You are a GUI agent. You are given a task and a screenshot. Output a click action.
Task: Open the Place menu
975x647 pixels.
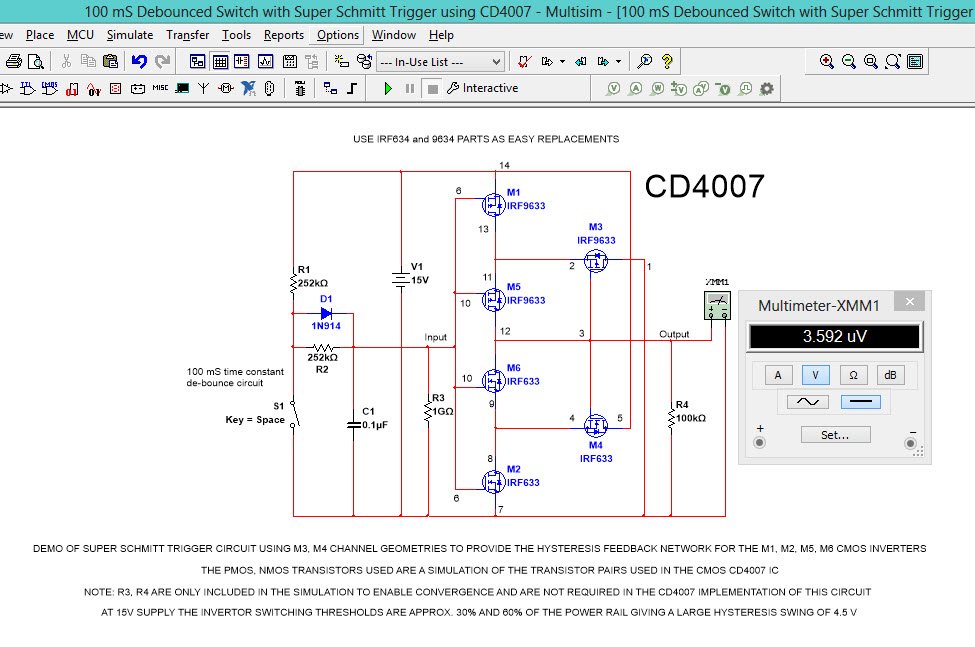[40, 35]
